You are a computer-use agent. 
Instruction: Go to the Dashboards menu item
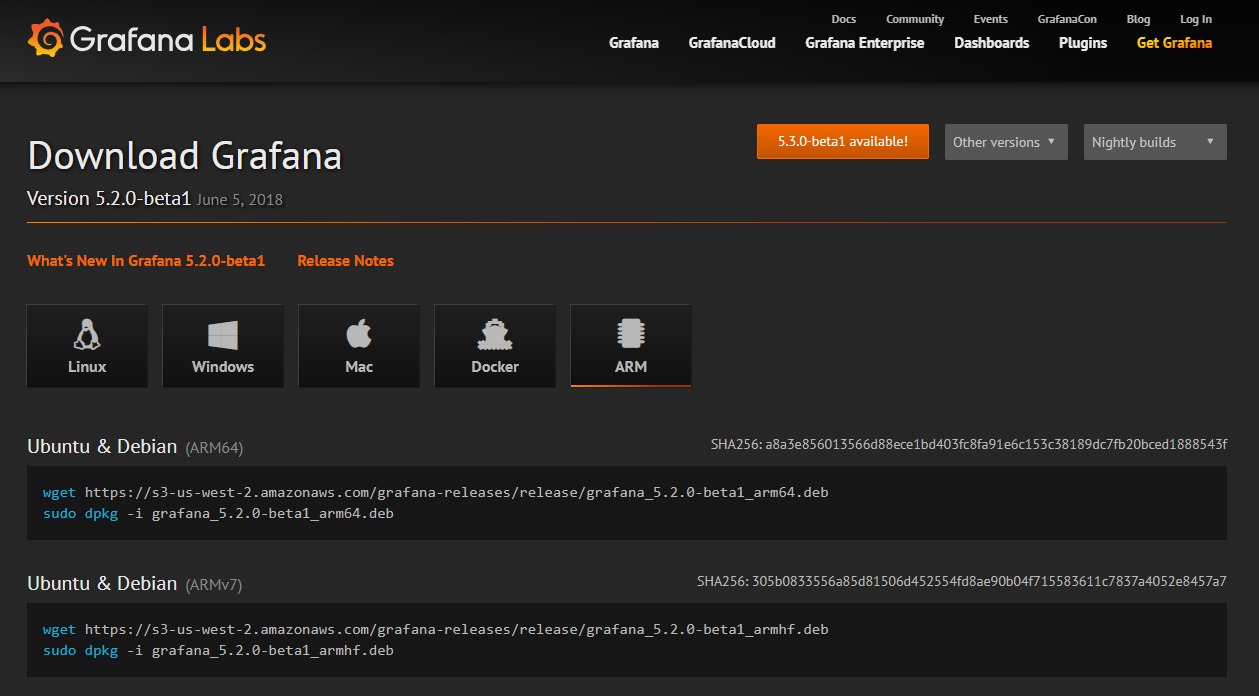tap(992, 43)
